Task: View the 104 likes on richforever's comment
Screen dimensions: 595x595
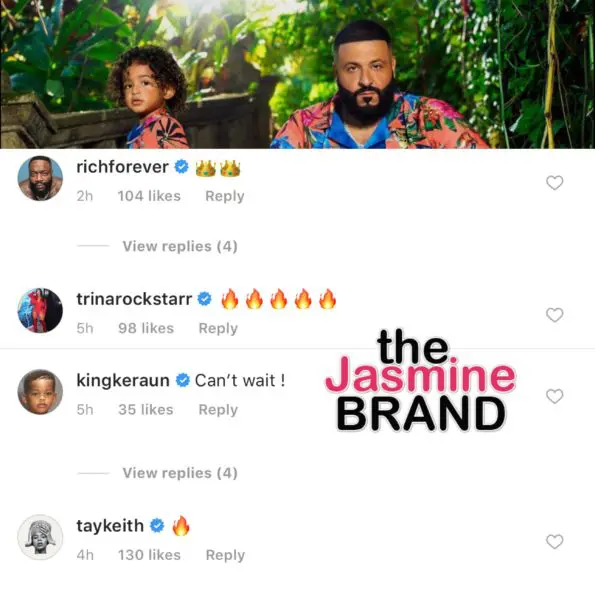Action: point(149,196)
